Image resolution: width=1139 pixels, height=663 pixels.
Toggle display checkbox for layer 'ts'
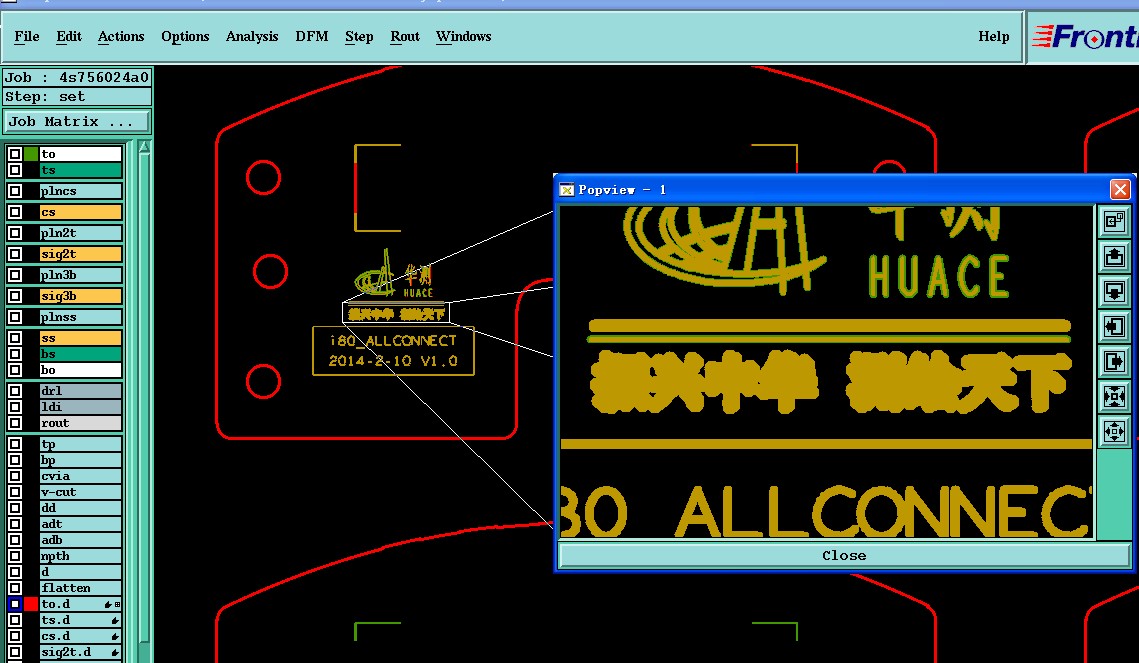15,170
